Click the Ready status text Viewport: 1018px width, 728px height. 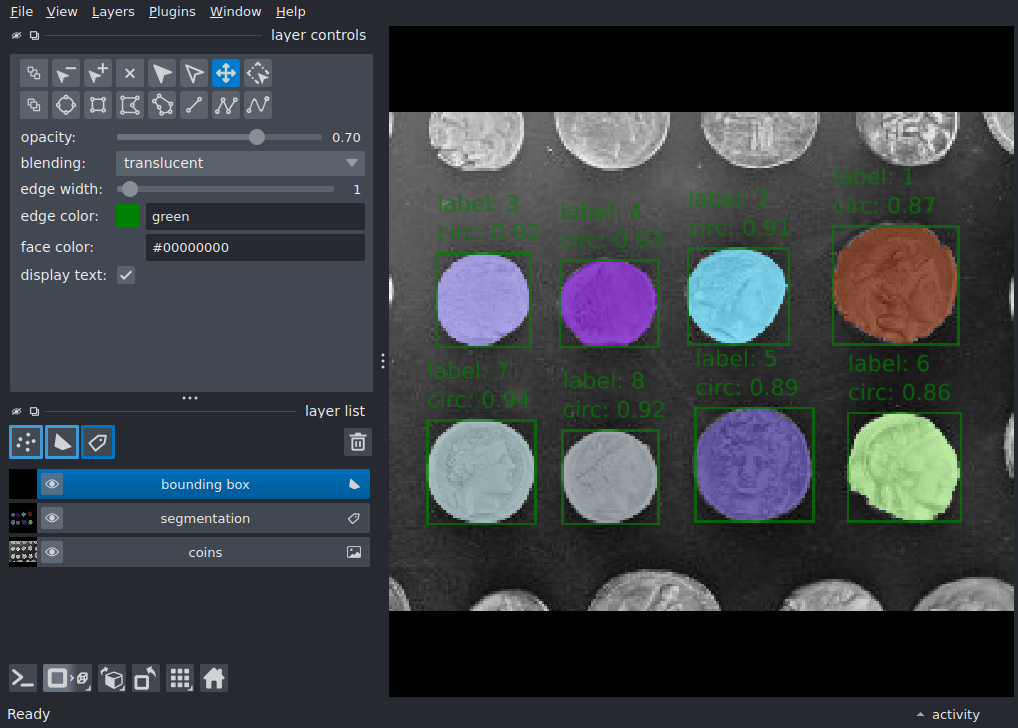(29, 714)
